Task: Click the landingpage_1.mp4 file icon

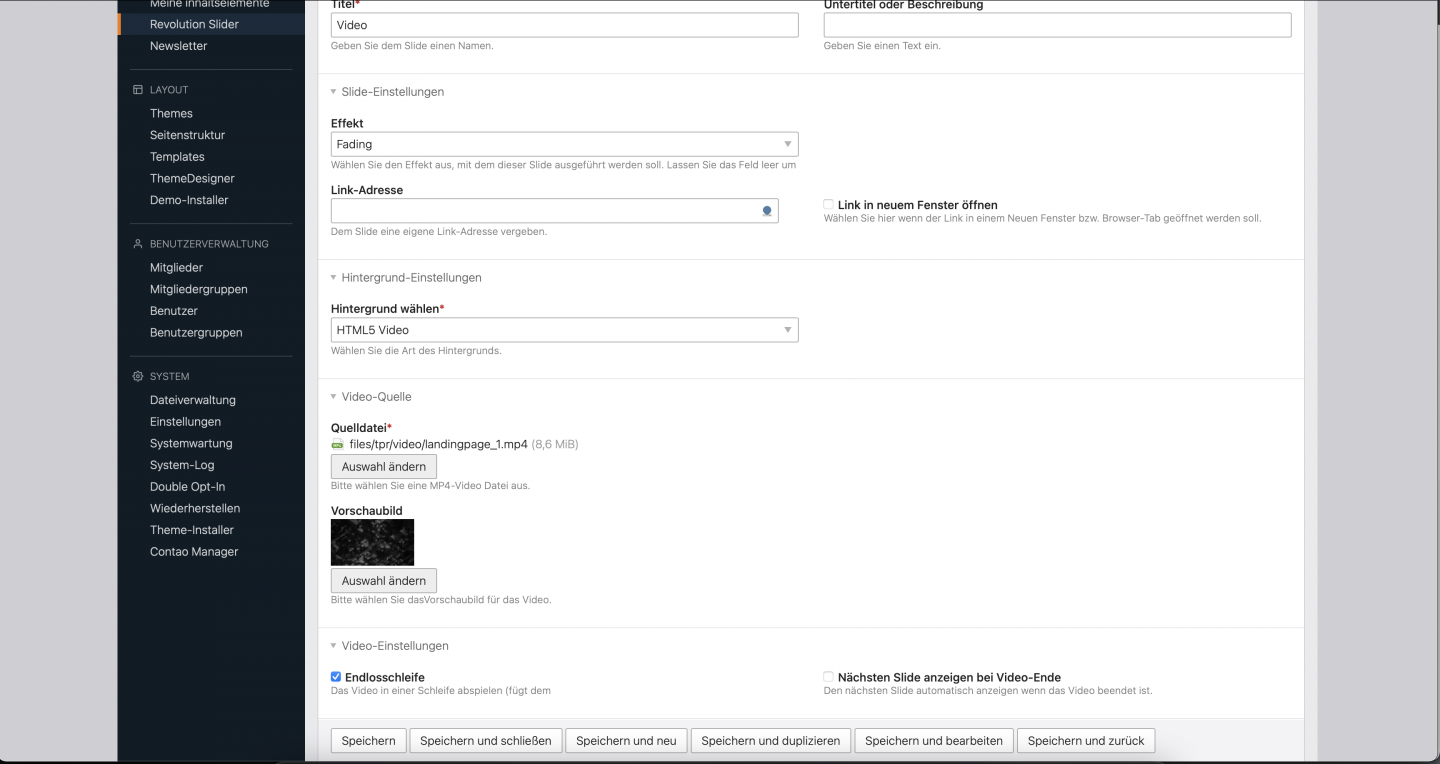Action: click(x=337, y=444)
